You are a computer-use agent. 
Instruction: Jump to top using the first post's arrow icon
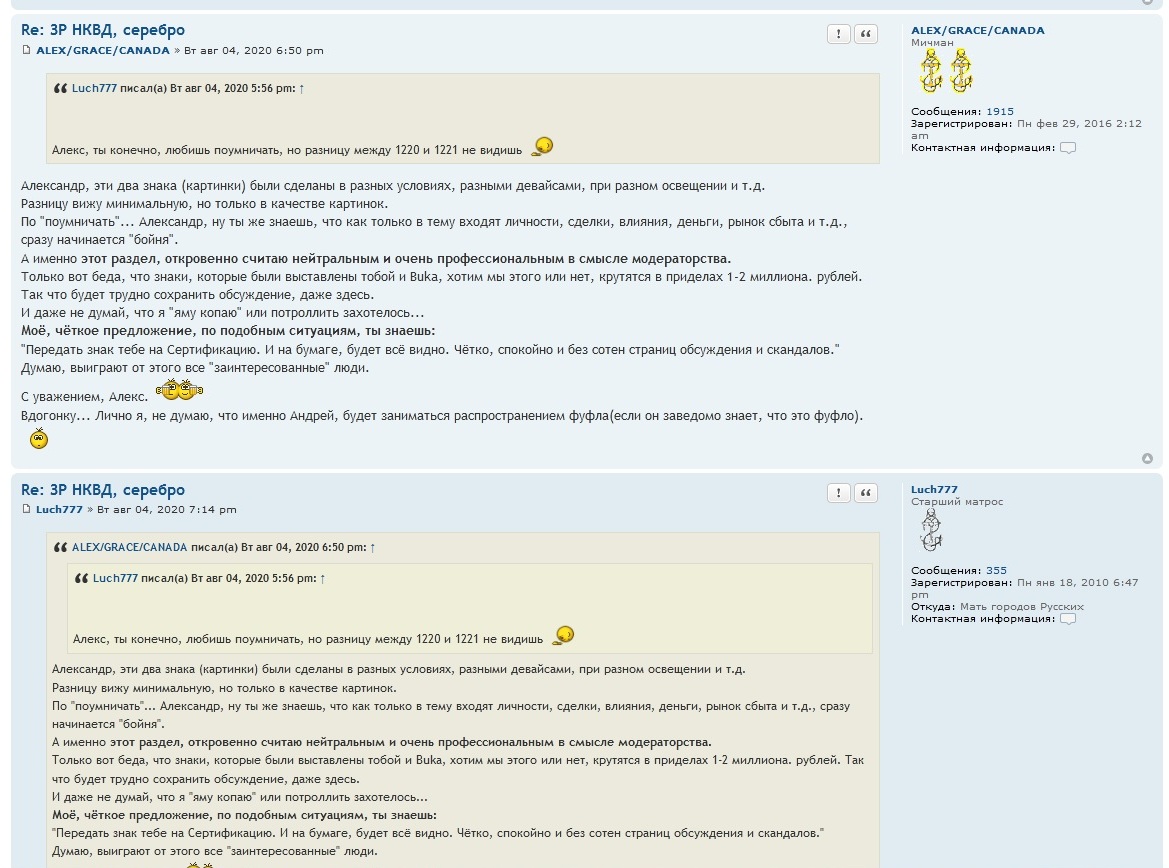coord(1147,459)
